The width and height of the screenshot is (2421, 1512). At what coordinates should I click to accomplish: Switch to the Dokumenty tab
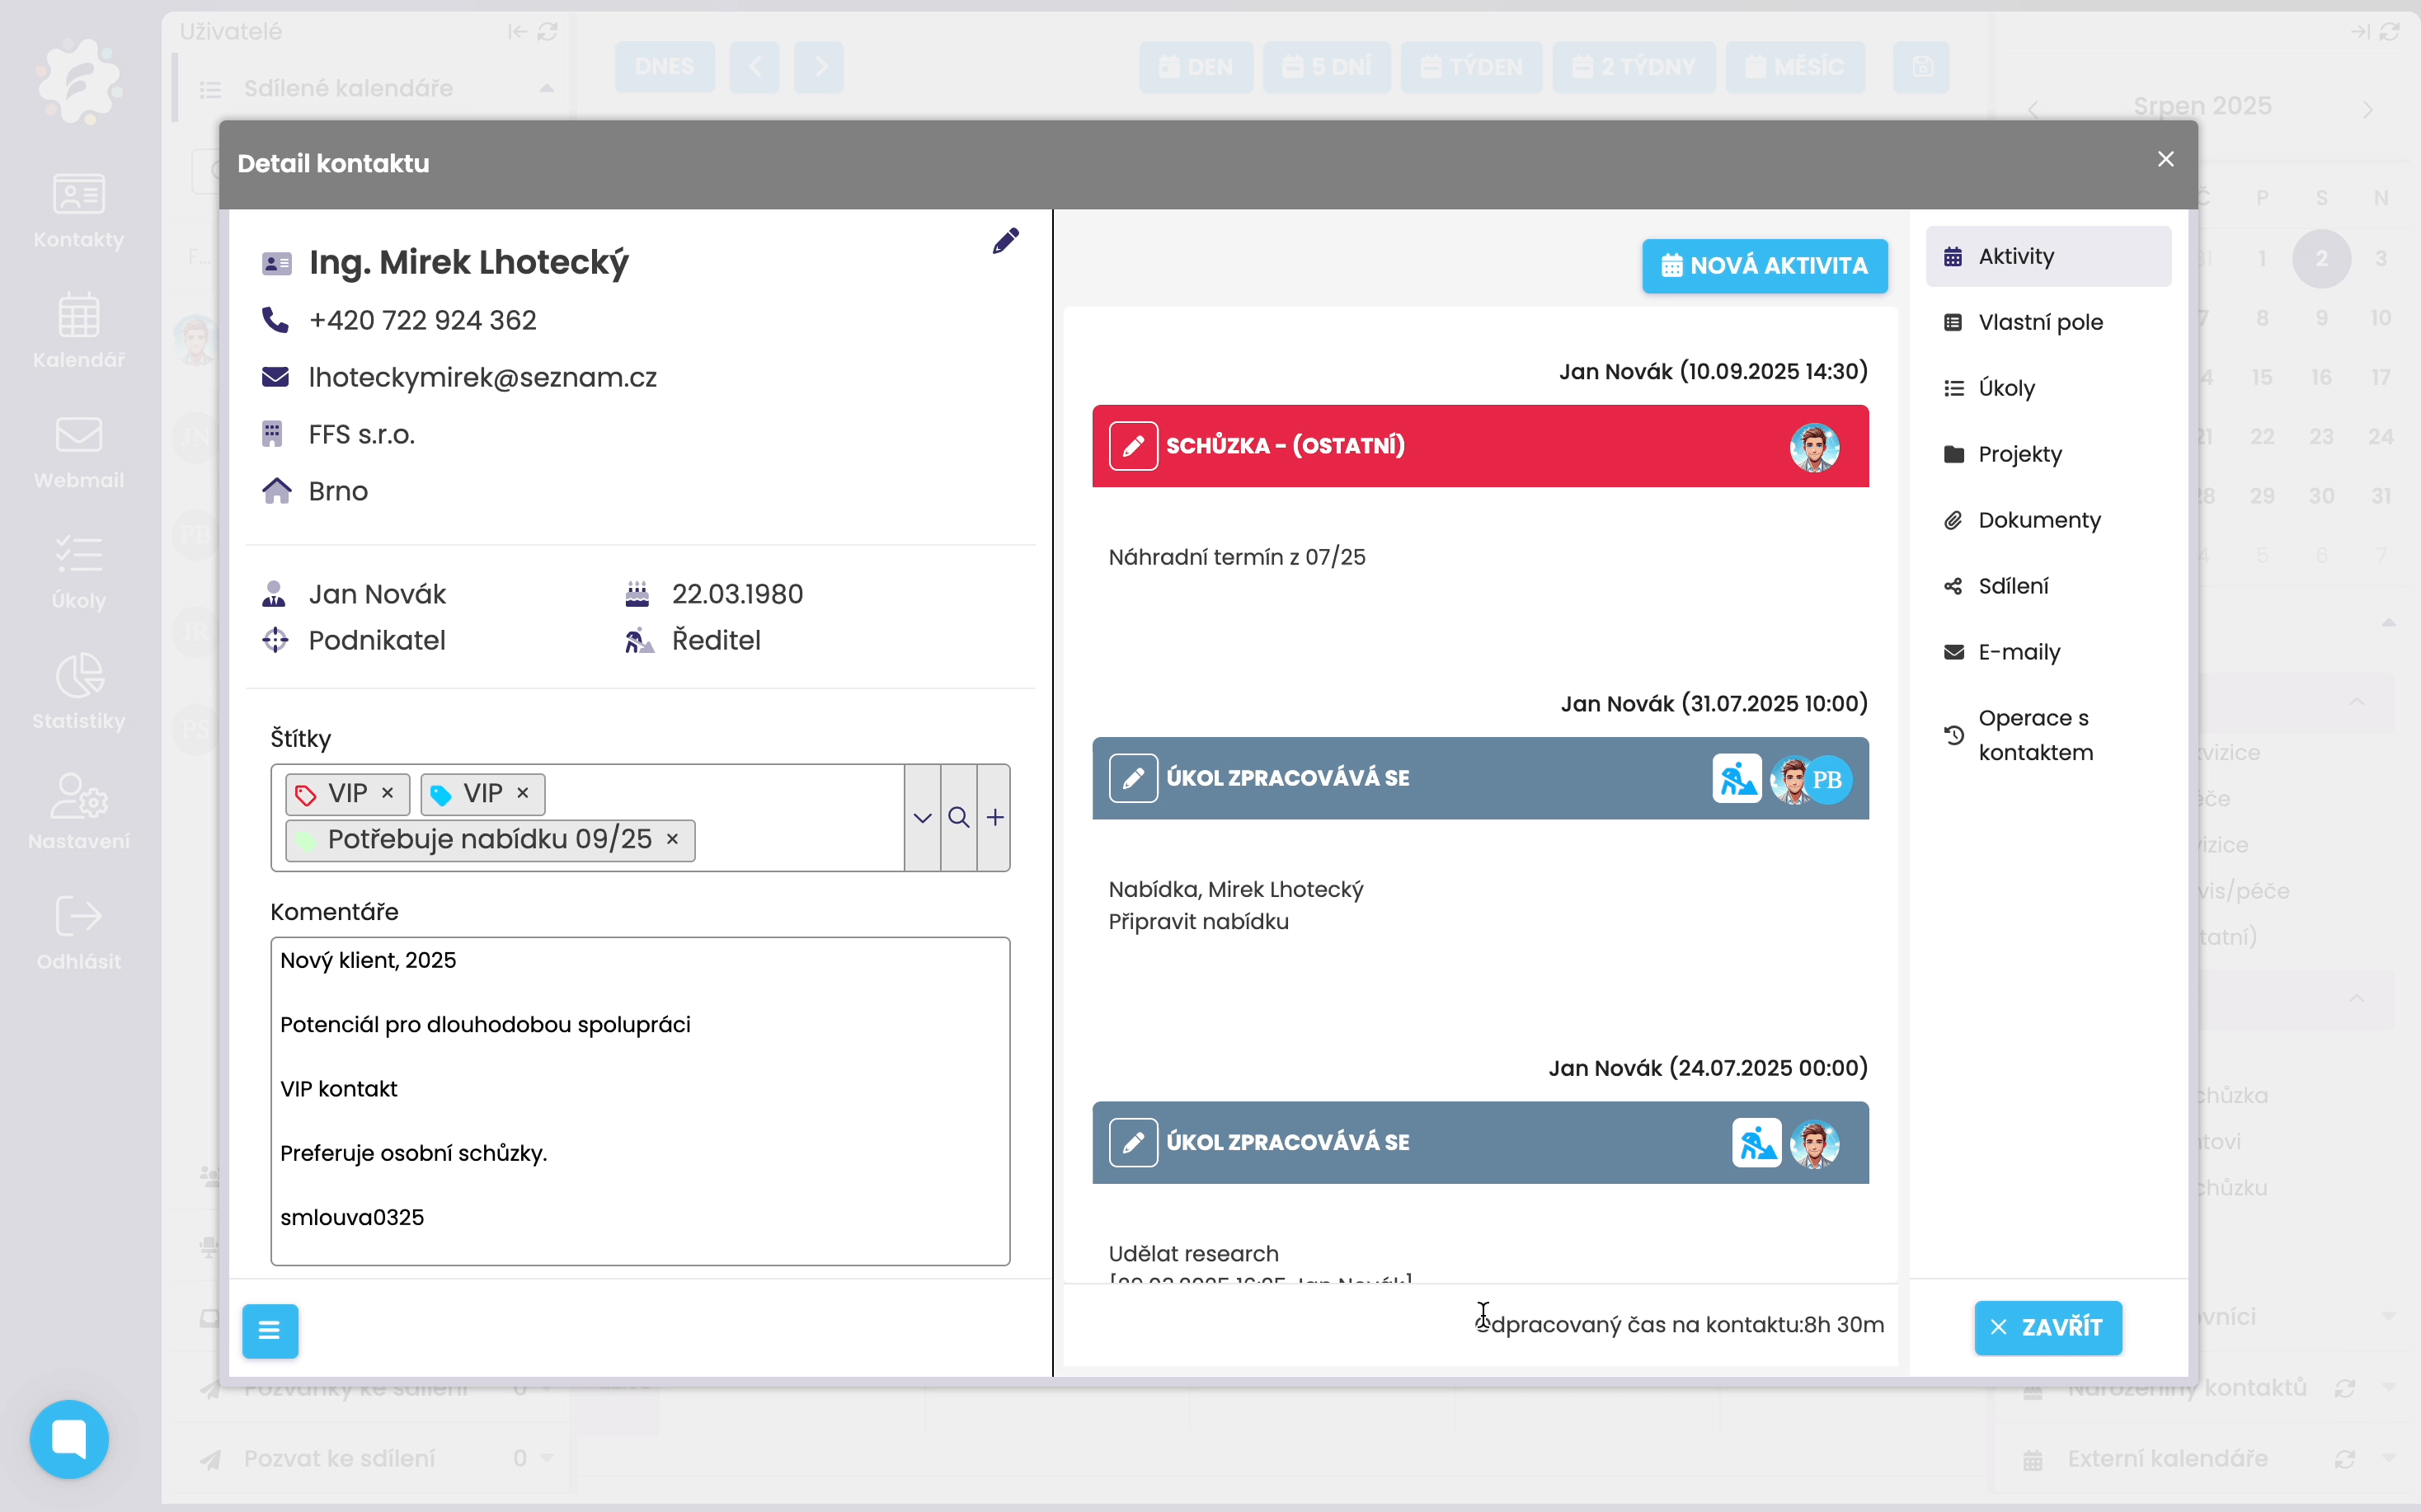point(2038,520)
